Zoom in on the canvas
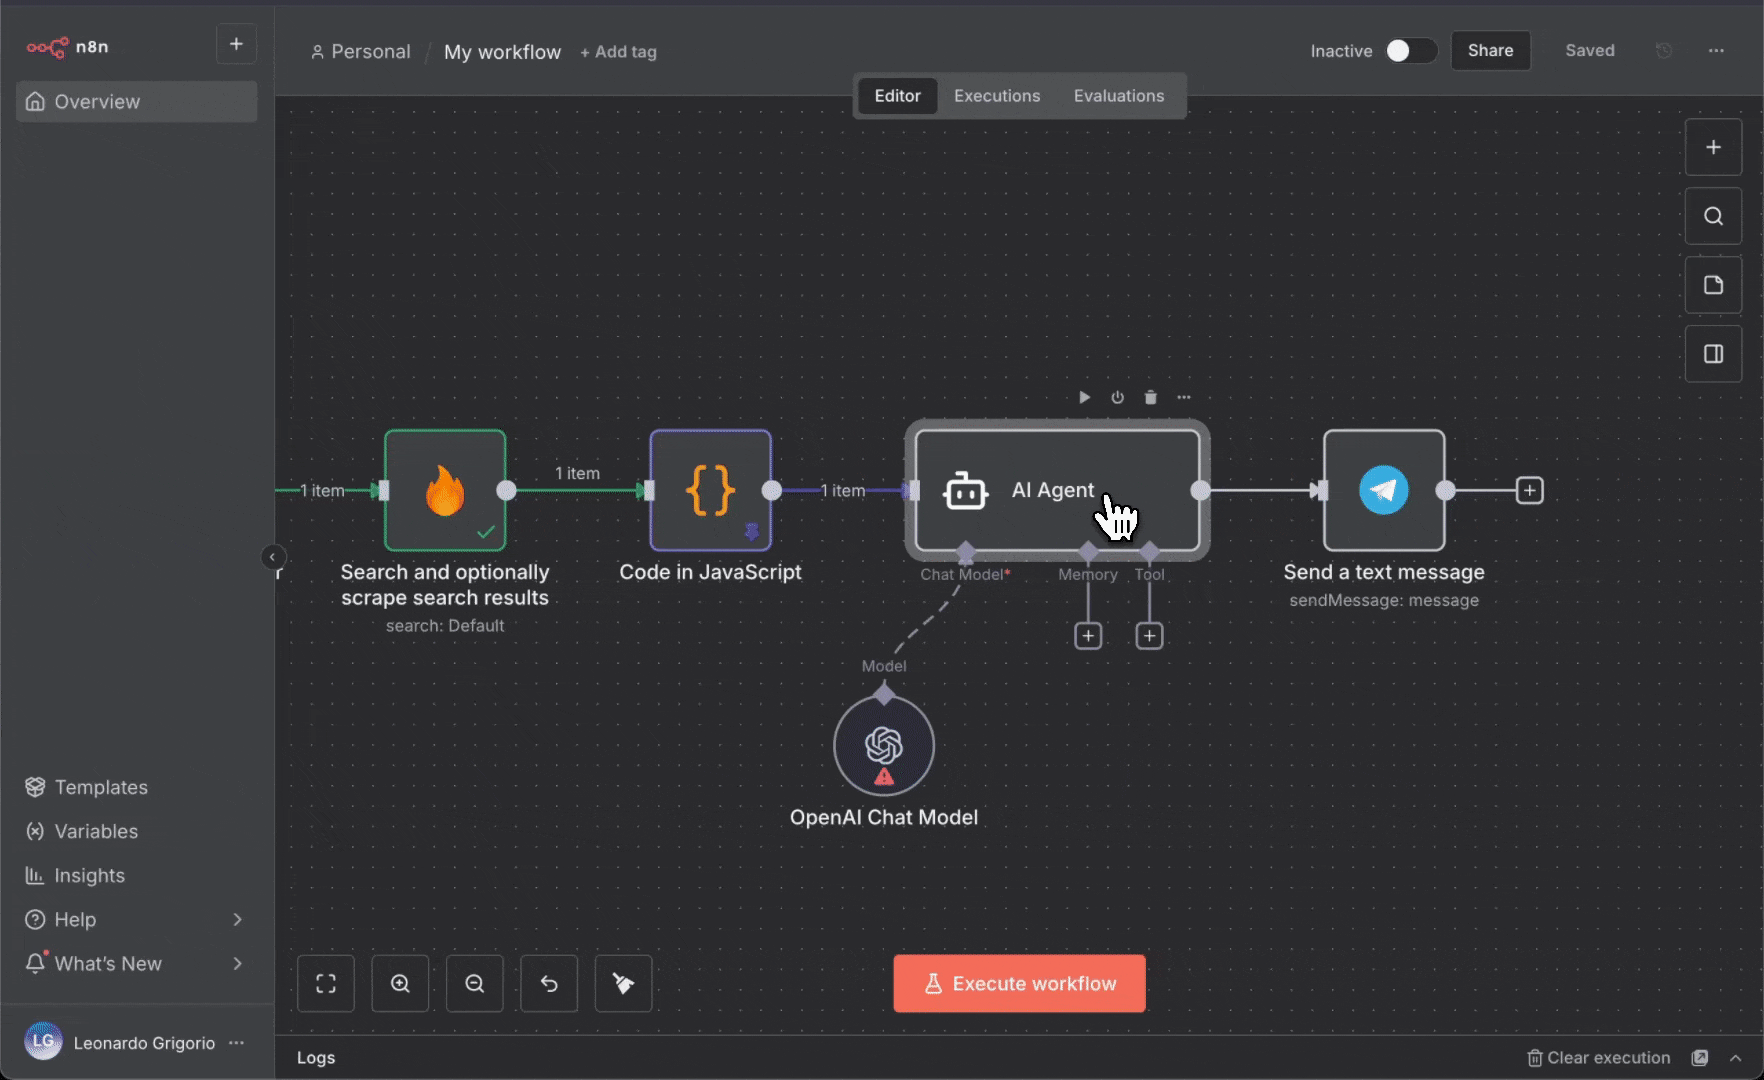 [x=400, y=983]
